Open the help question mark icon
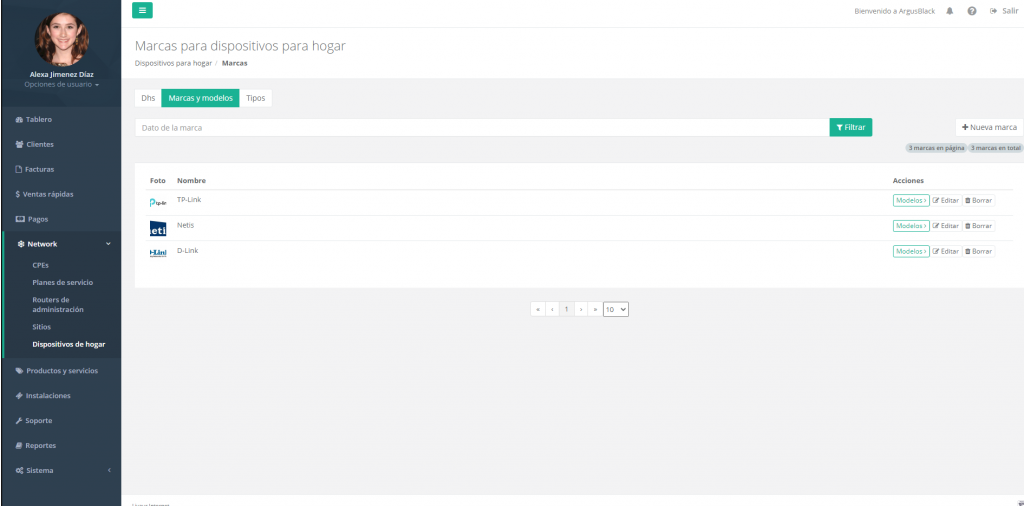Screen dimensions: 1024x506 [x=972, y=11]
